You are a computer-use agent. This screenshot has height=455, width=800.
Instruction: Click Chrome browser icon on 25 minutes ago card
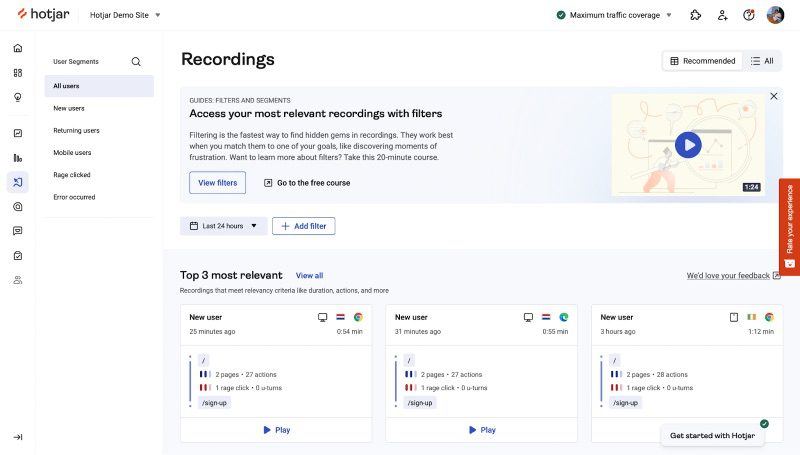[x=358, y=317]
